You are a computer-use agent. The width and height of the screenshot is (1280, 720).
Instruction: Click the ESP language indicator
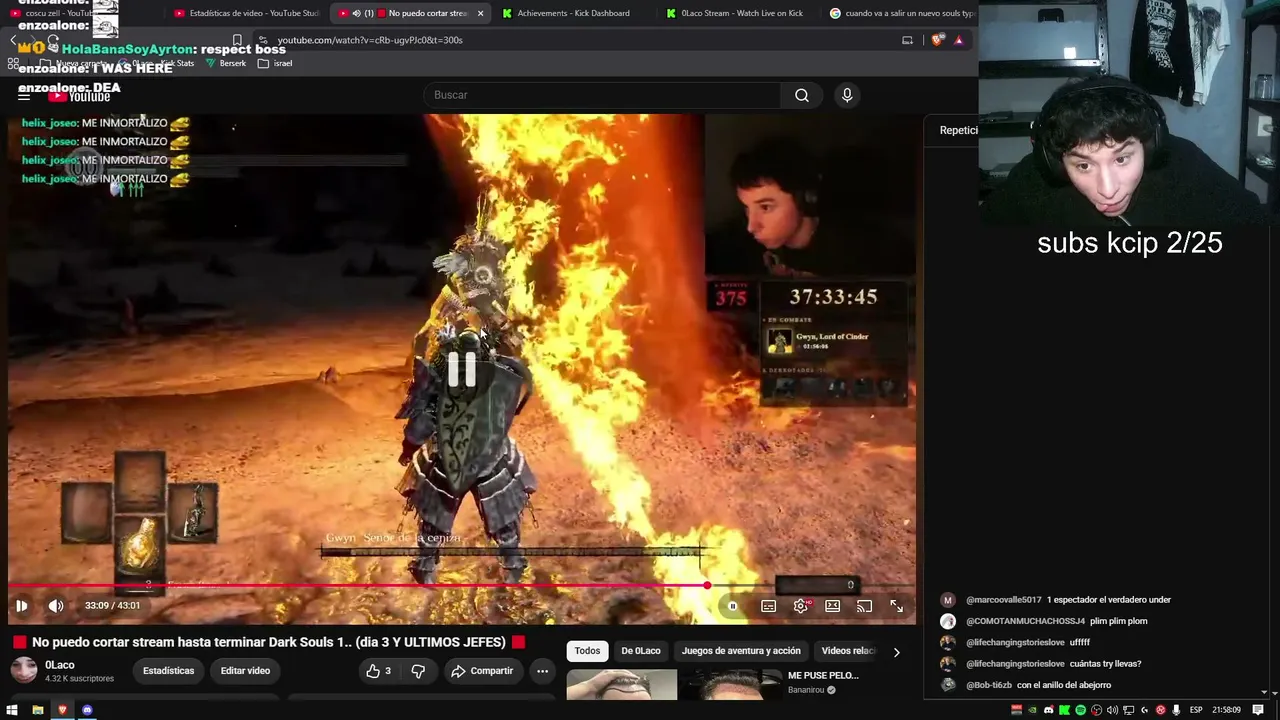[x=1195, y=710]
